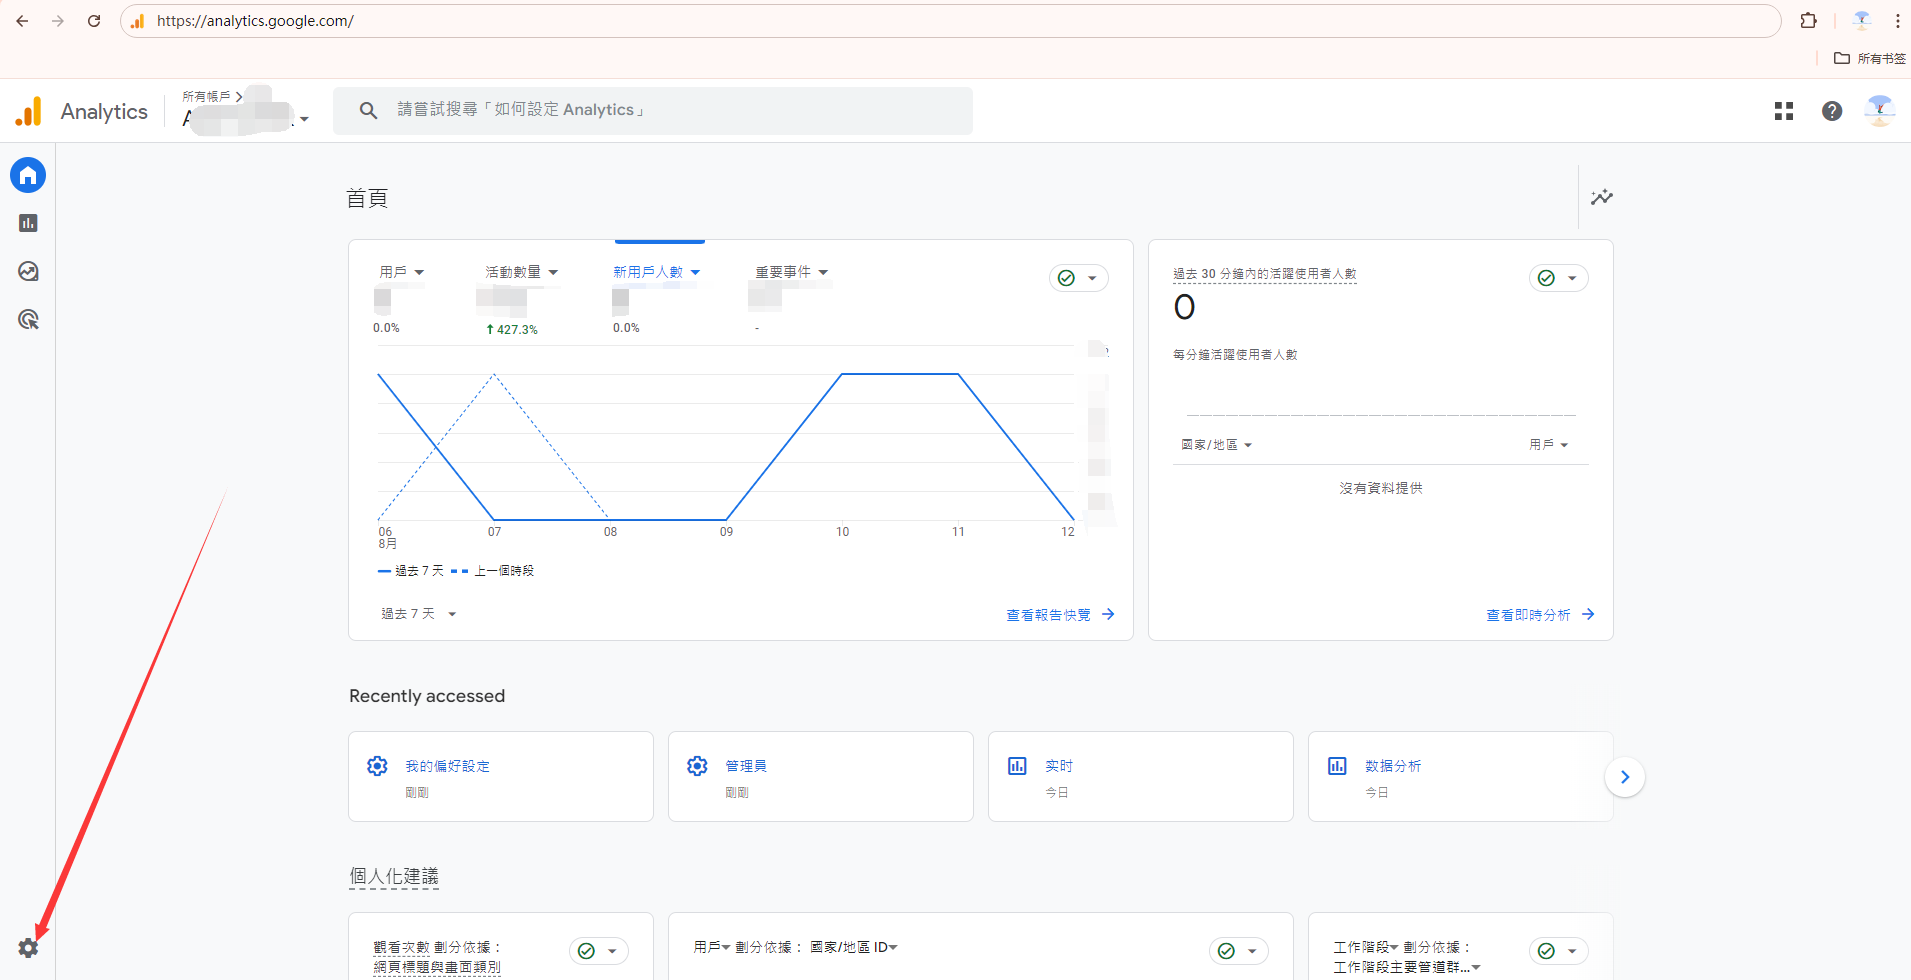Toggle the green check status on main chart card
Image resolution: width=1911 pixels, height=980 pixels.
coord(1077,278)
